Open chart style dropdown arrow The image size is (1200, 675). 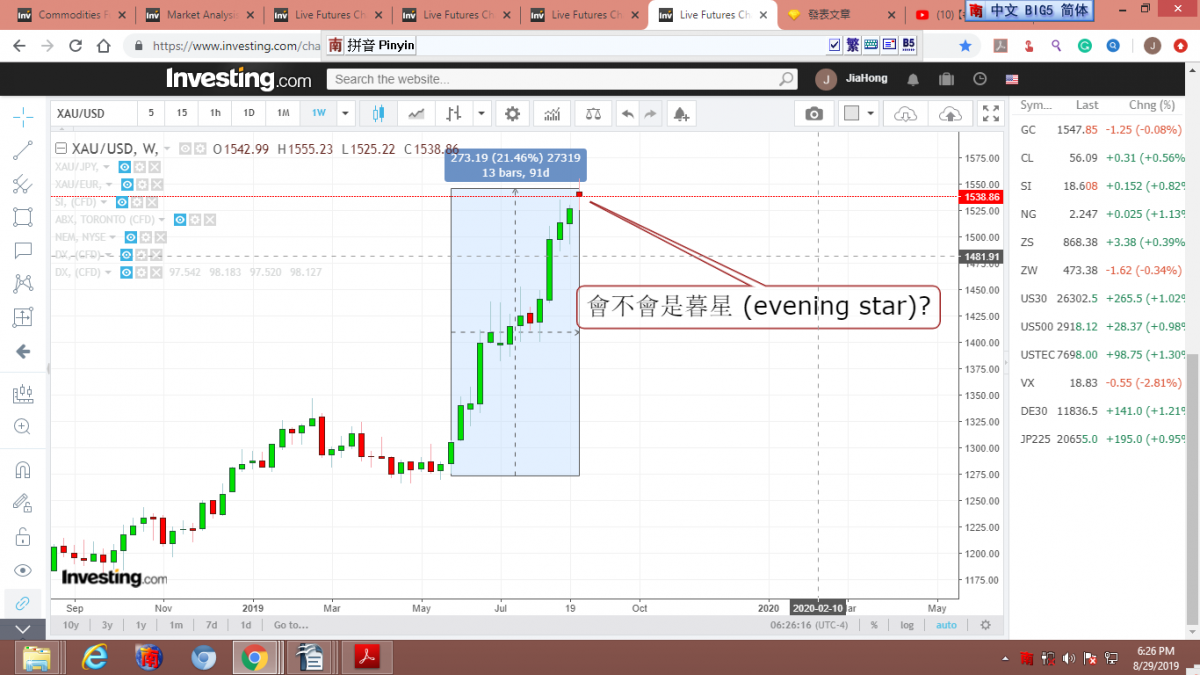tap(481, 114)
